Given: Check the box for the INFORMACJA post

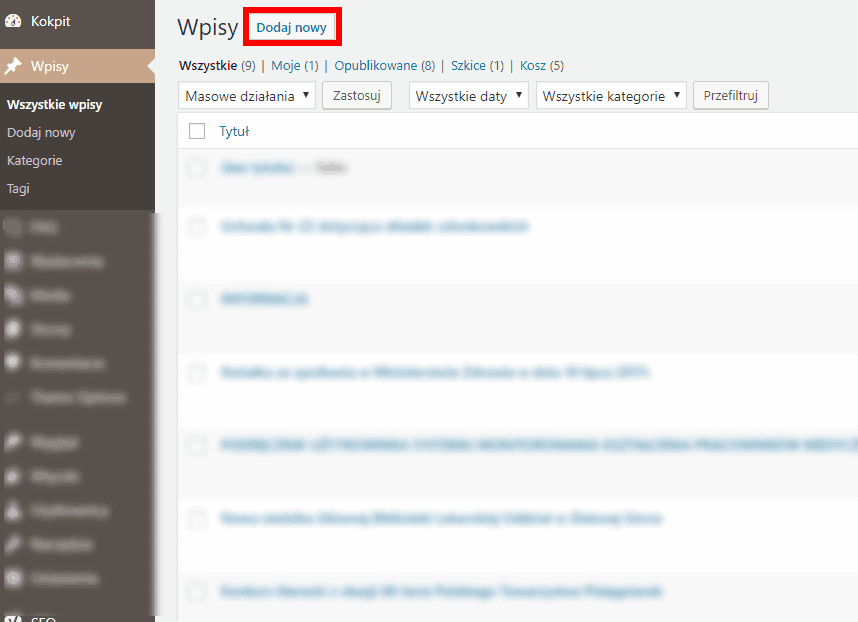Looking at the screenshot, I should point(197,299).
